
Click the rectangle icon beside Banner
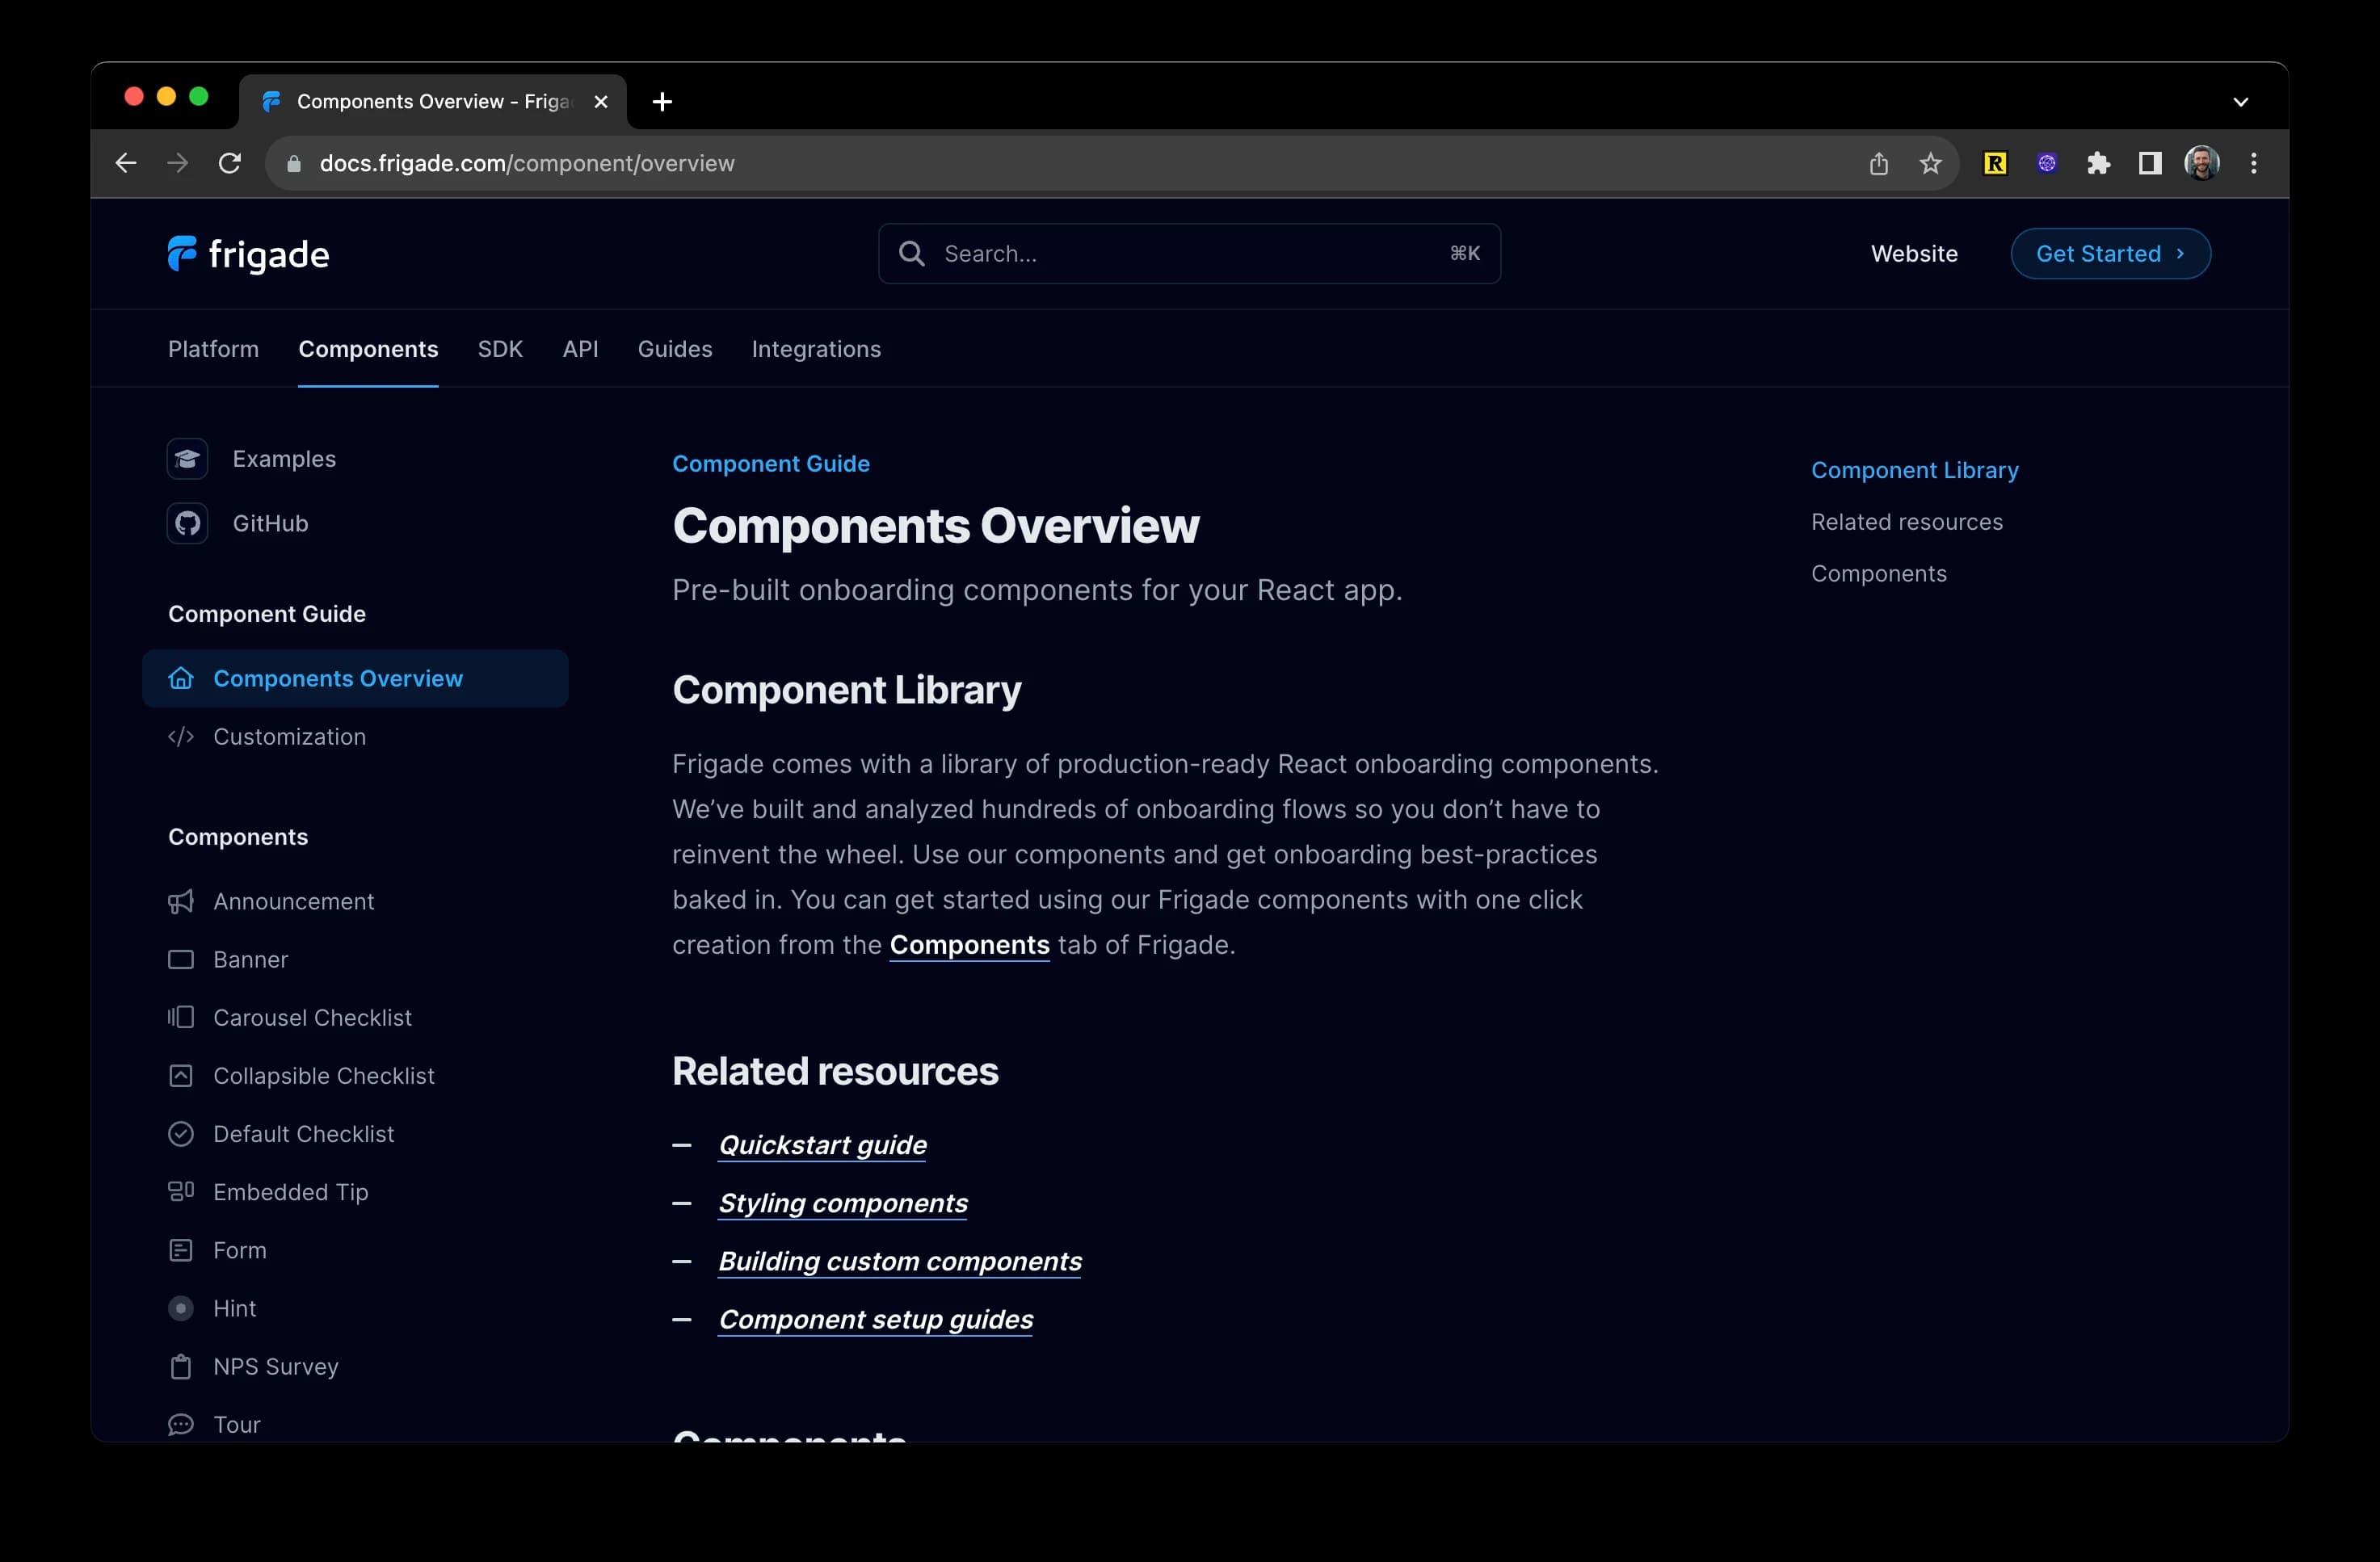coord(181,959)
